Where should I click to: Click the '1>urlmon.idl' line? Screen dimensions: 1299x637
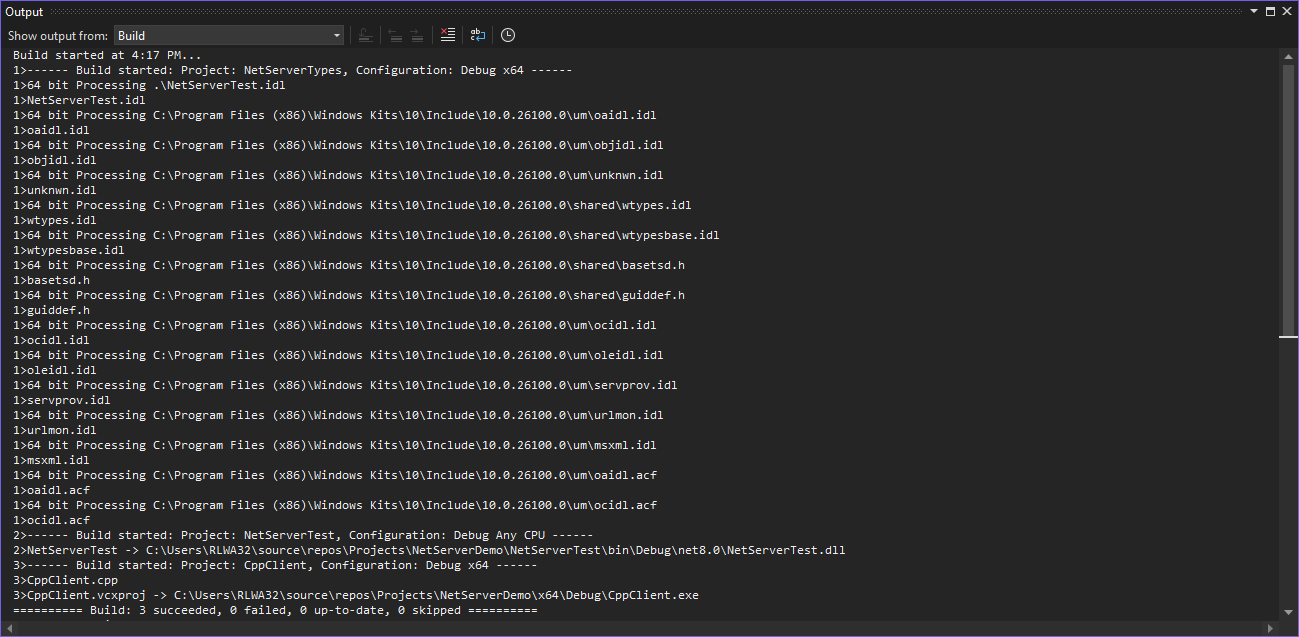click(x=55, y=430)
